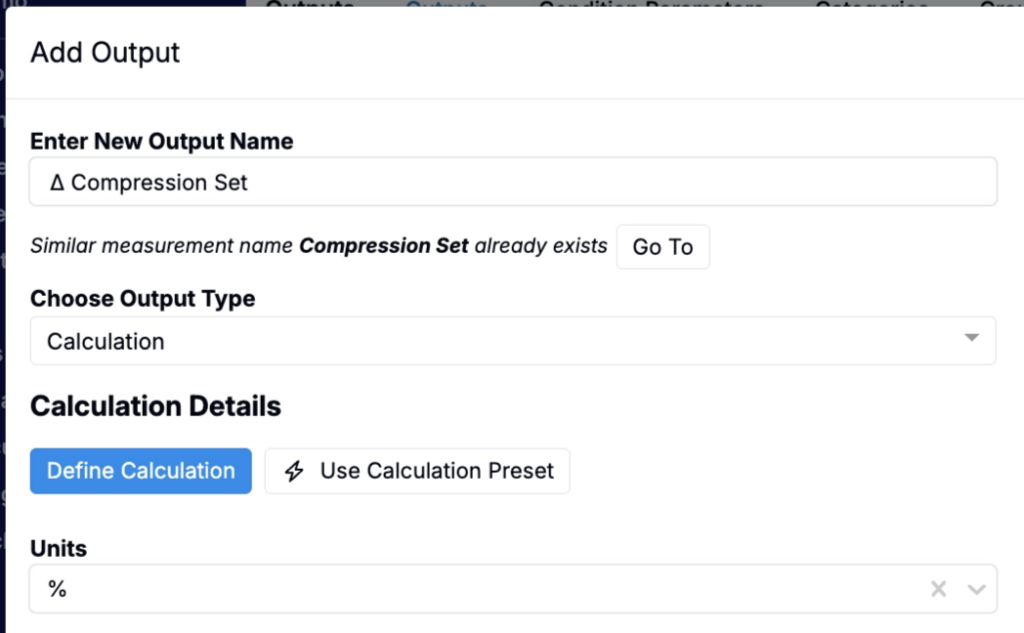
Task: Go To existing Compression Set measurement
Action: [x=663, y=247]
